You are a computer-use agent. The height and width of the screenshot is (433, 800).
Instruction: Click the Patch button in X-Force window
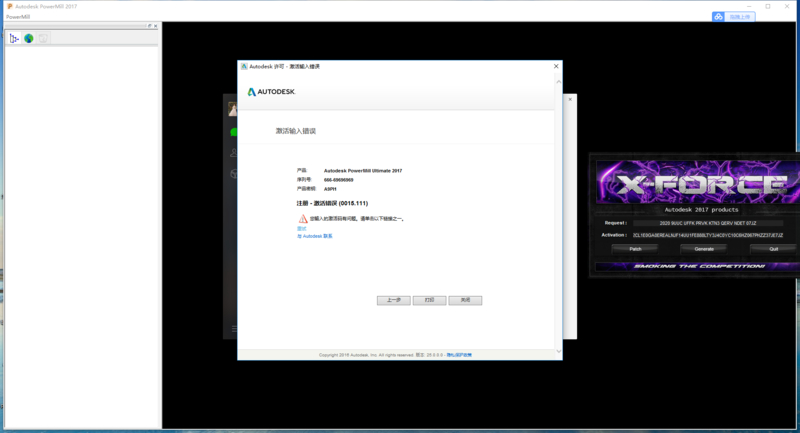click(x=635, y=249)
